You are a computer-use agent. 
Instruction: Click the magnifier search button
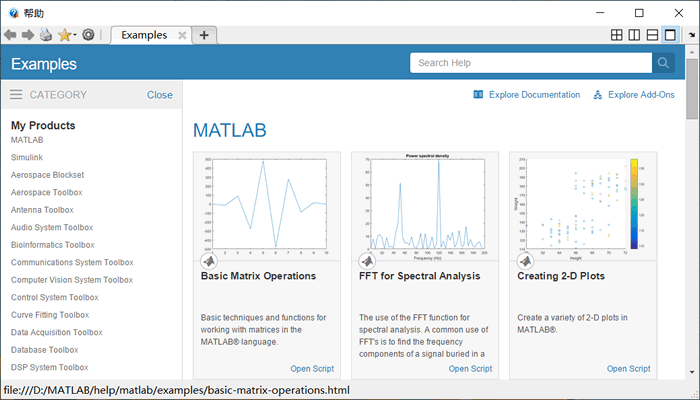(x=663, y=63)
